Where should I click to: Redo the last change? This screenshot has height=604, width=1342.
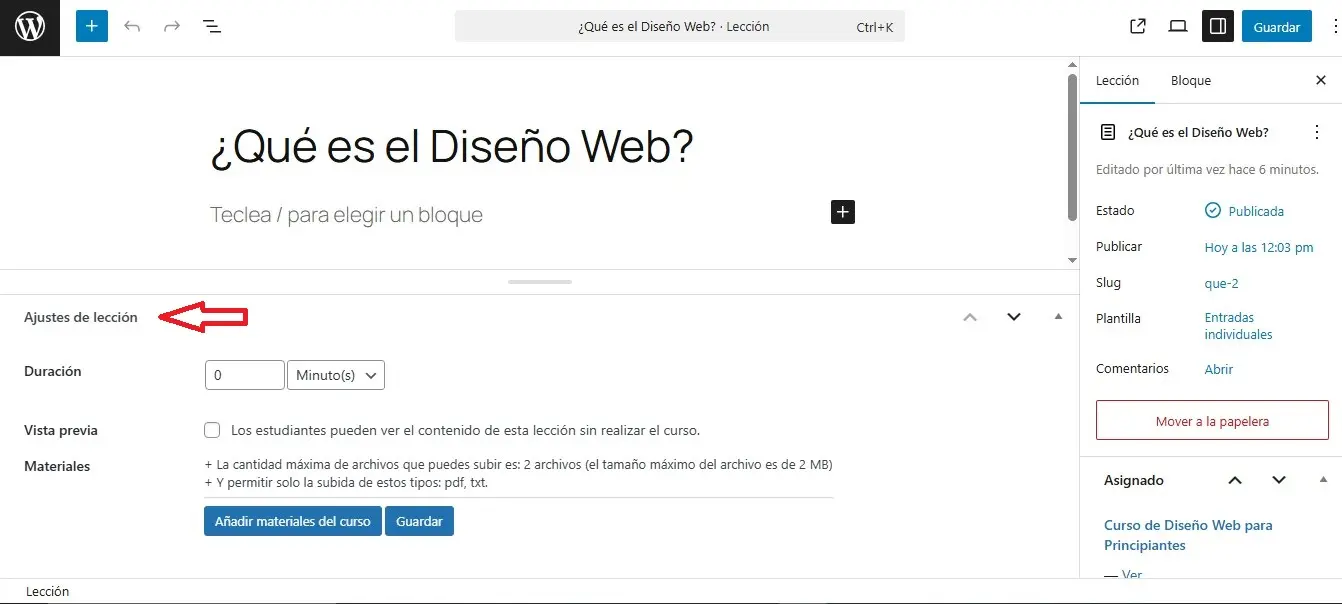click(172, 27)
